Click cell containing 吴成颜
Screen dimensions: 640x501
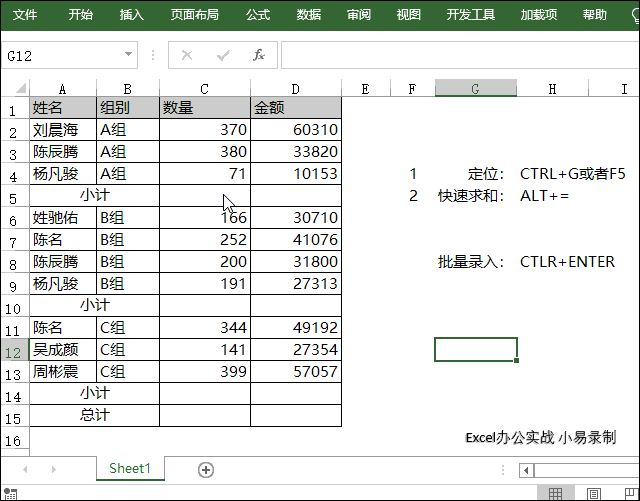(63, 350)
